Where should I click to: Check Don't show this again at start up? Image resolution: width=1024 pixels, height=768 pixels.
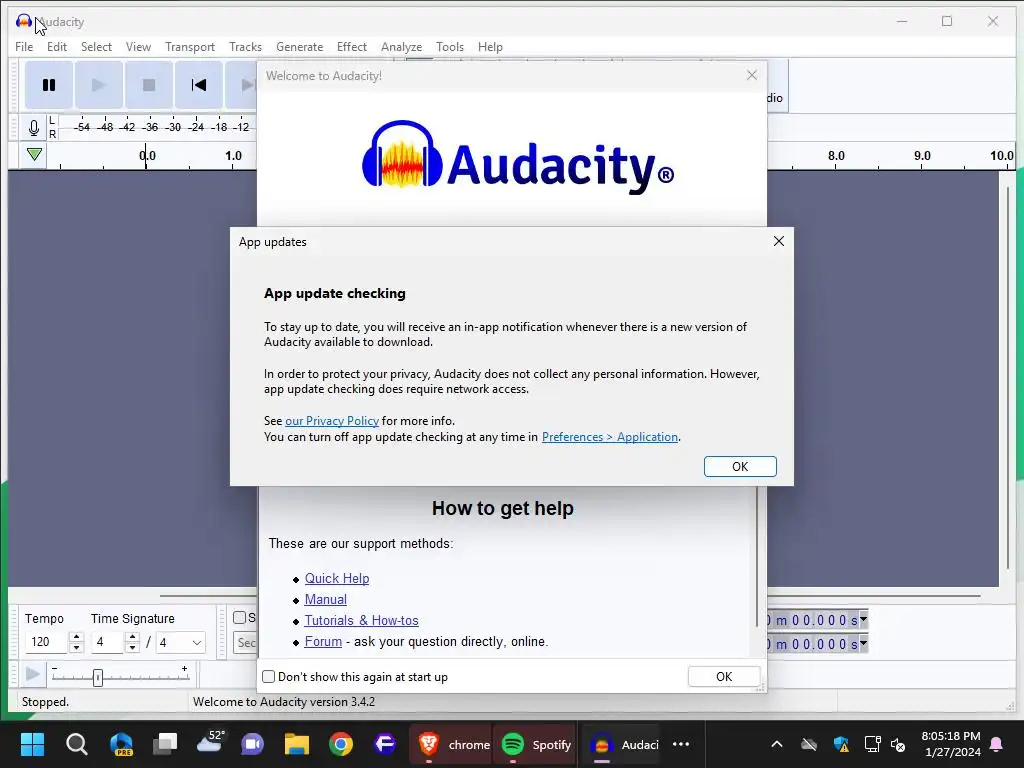click(268, 677)
